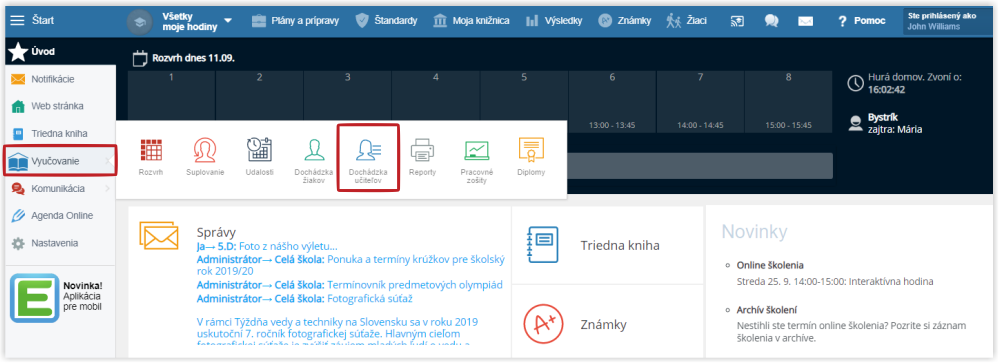Select Vyučovanie in sidebar

point(61,161)
